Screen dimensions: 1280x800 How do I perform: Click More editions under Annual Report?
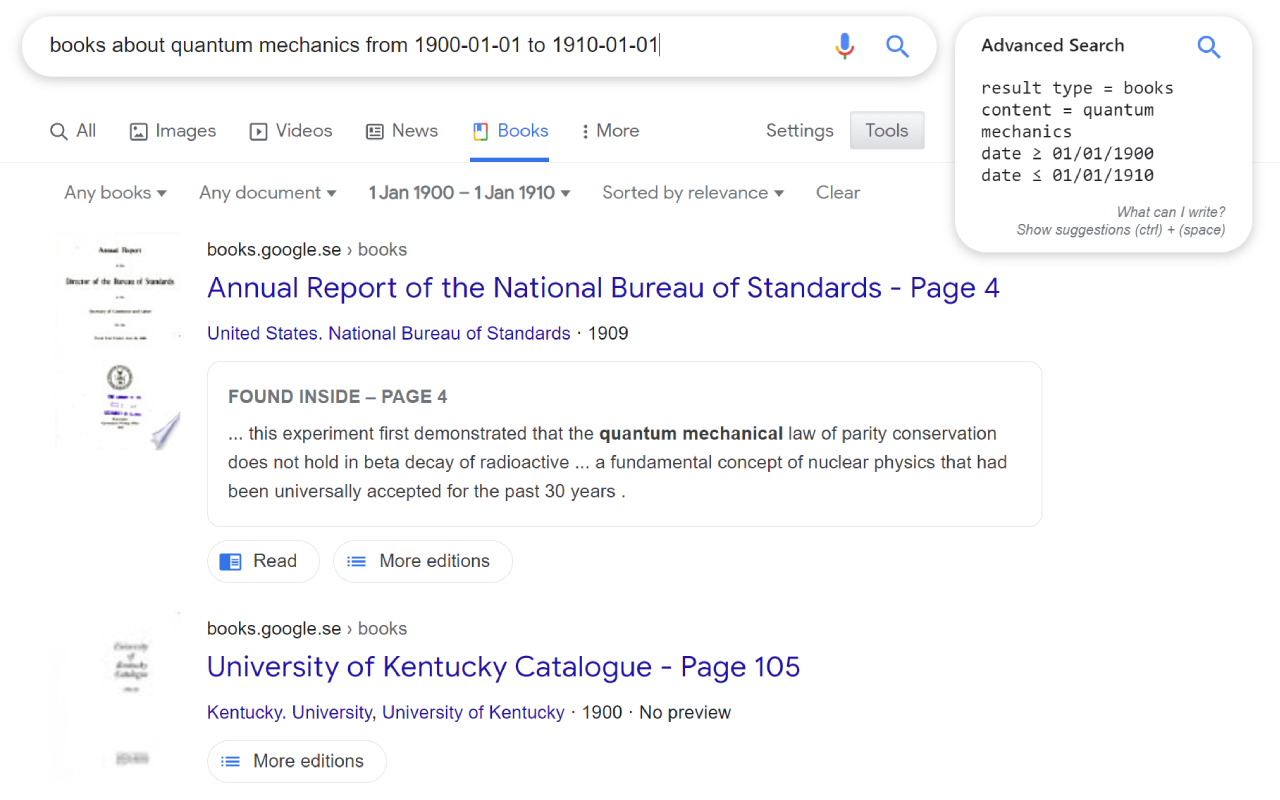pyautogui.click(x=423, y=561)
